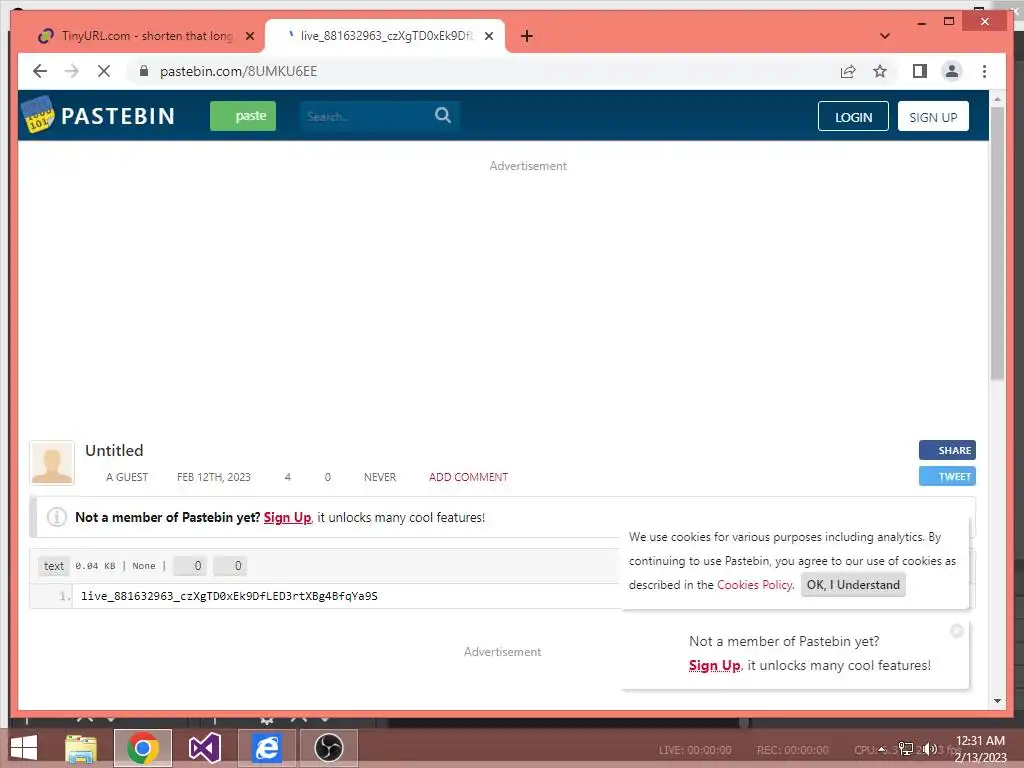Click the site lock security icon
The image size is (1024, 768).
pyautogui.click(x=144, y=71)
